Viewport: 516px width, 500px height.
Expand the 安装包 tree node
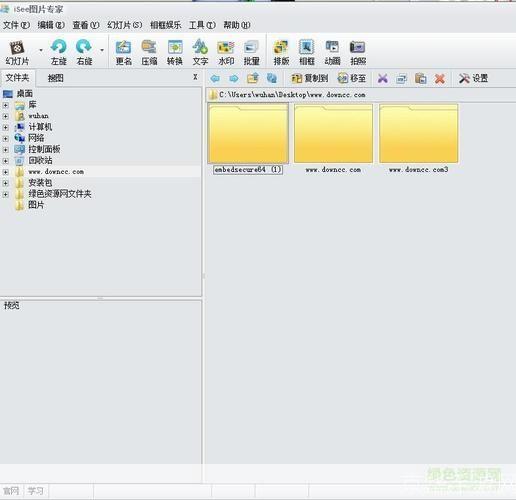click(x=5, y=183)
